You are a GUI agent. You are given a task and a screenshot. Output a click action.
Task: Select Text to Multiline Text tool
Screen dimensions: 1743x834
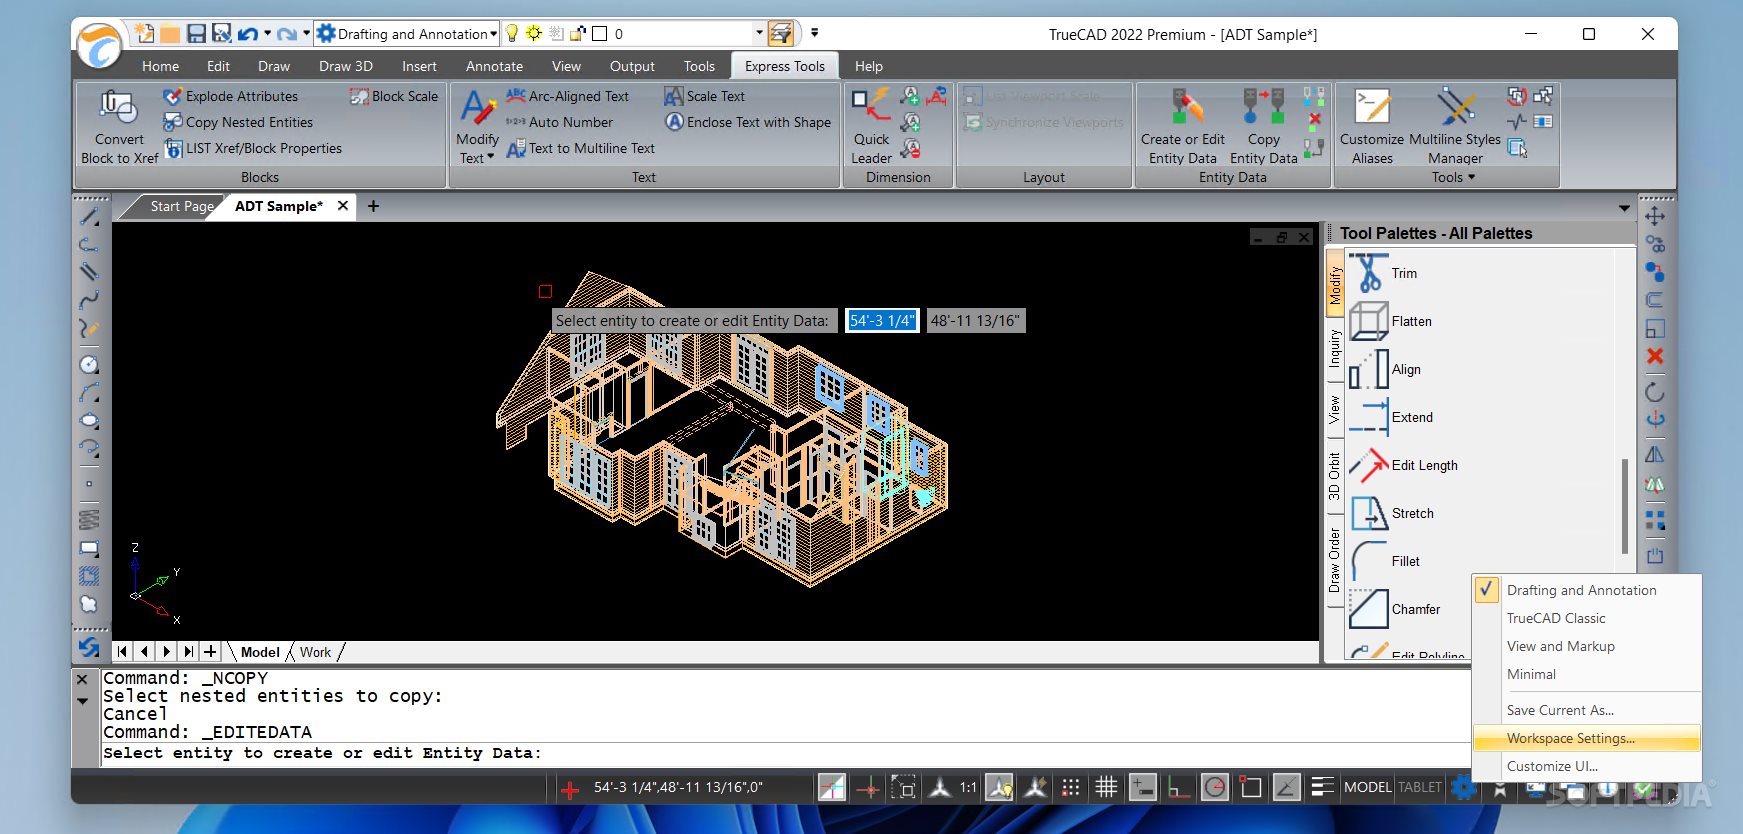pyautogui.click(x=580, y=148)
